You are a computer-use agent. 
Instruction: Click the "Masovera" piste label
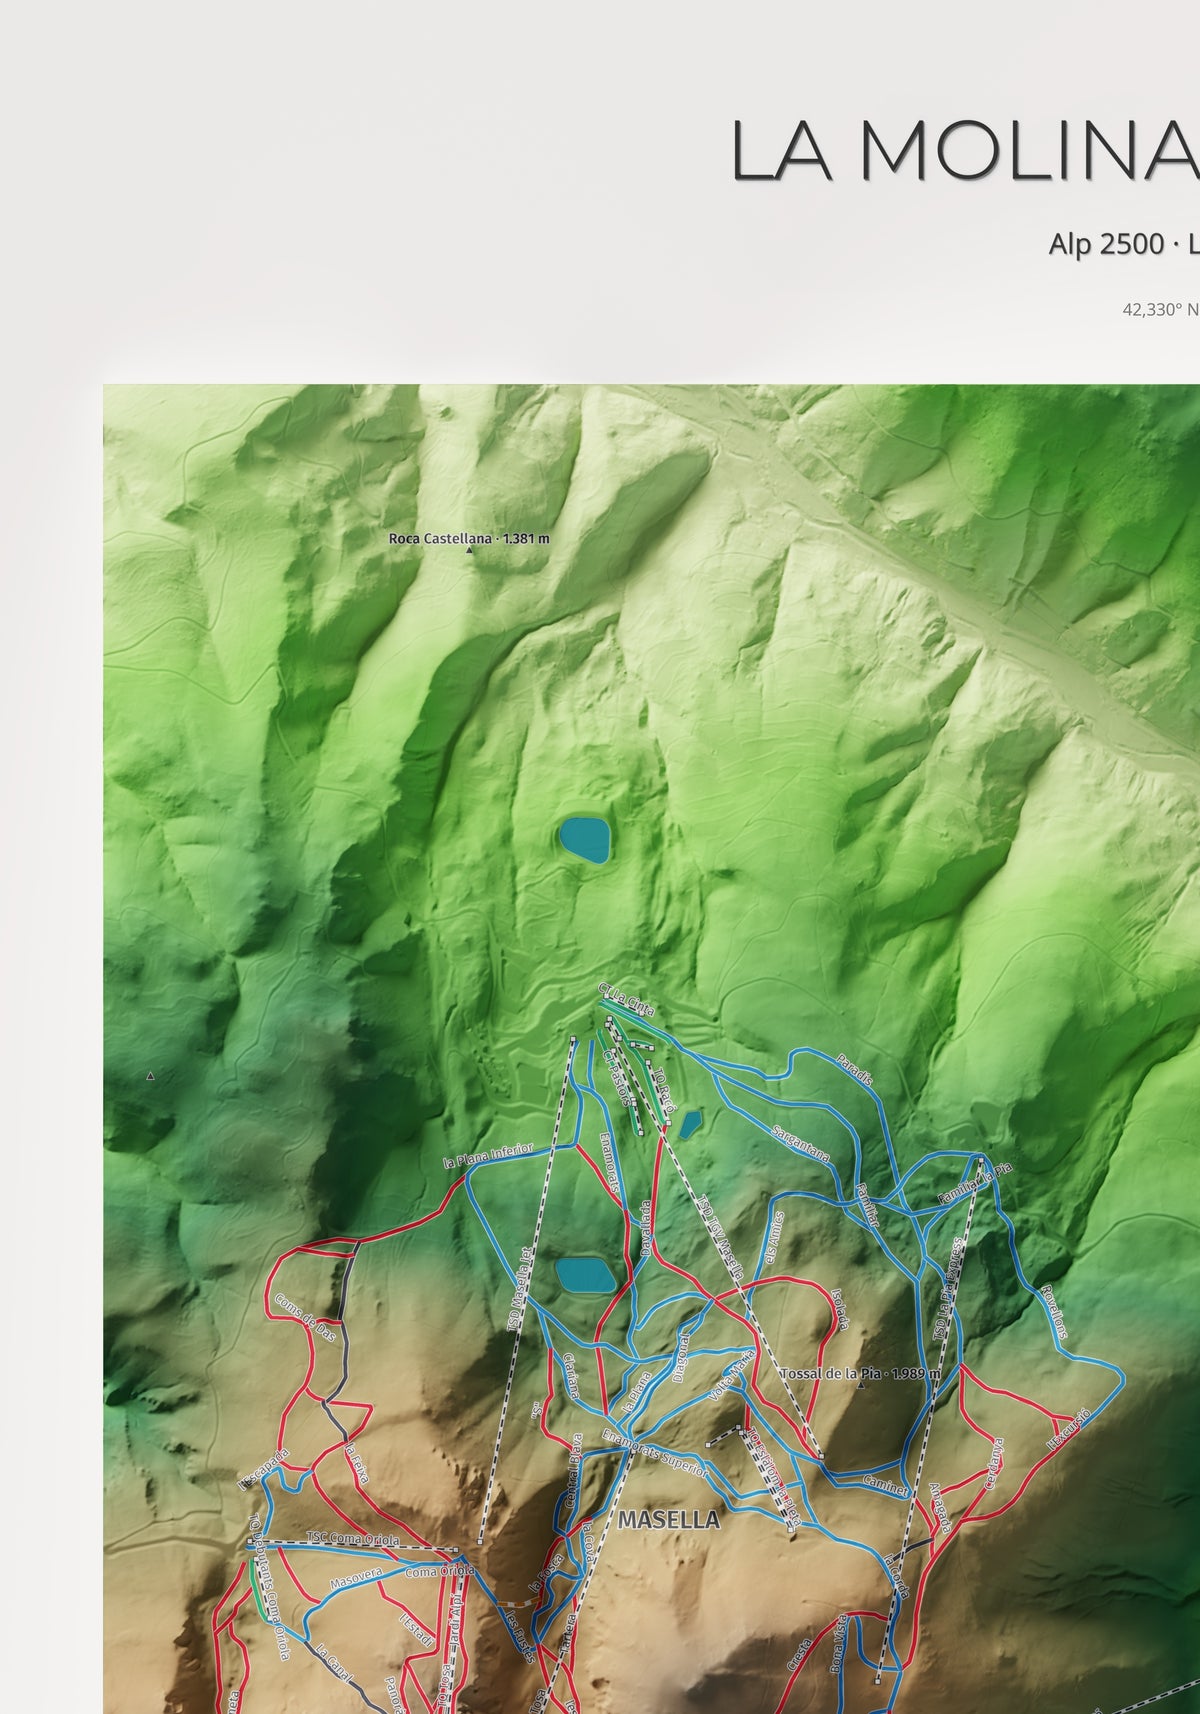(356, 1580)
